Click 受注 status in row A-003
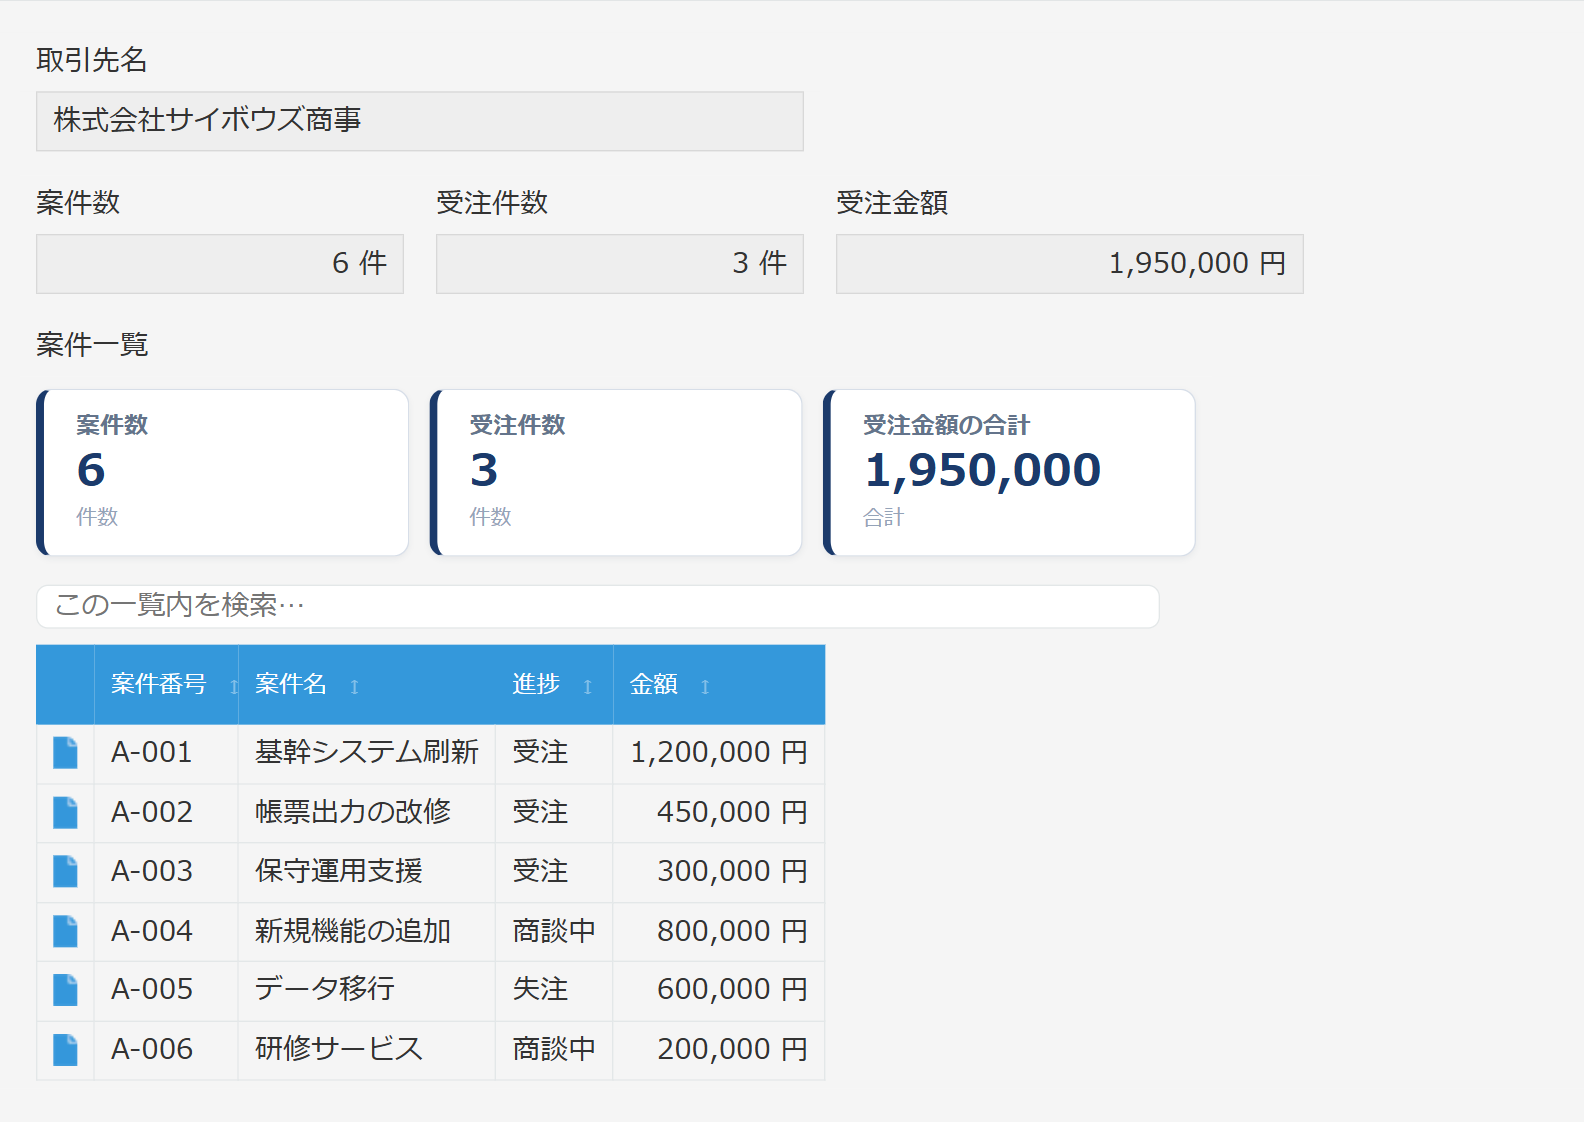 pyautogui.click(x=554, y=872)
